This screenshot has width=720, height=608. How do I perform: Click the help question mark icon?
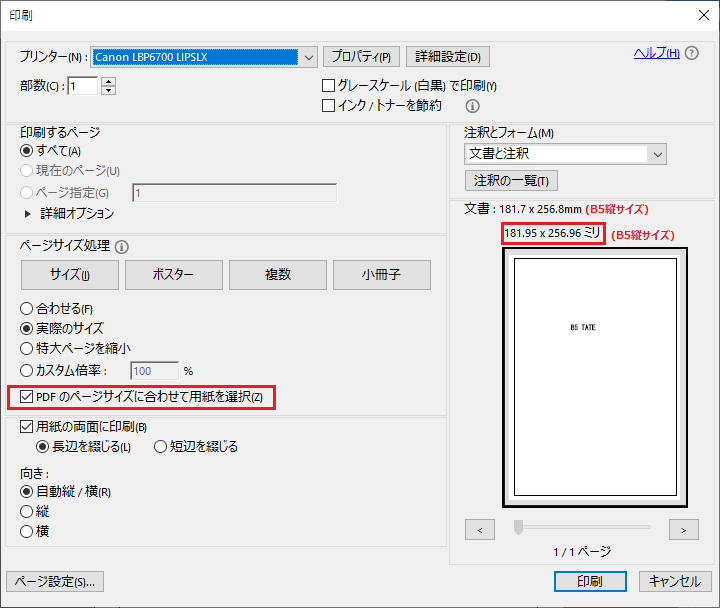pyautogui.click(x=692, y=53)
